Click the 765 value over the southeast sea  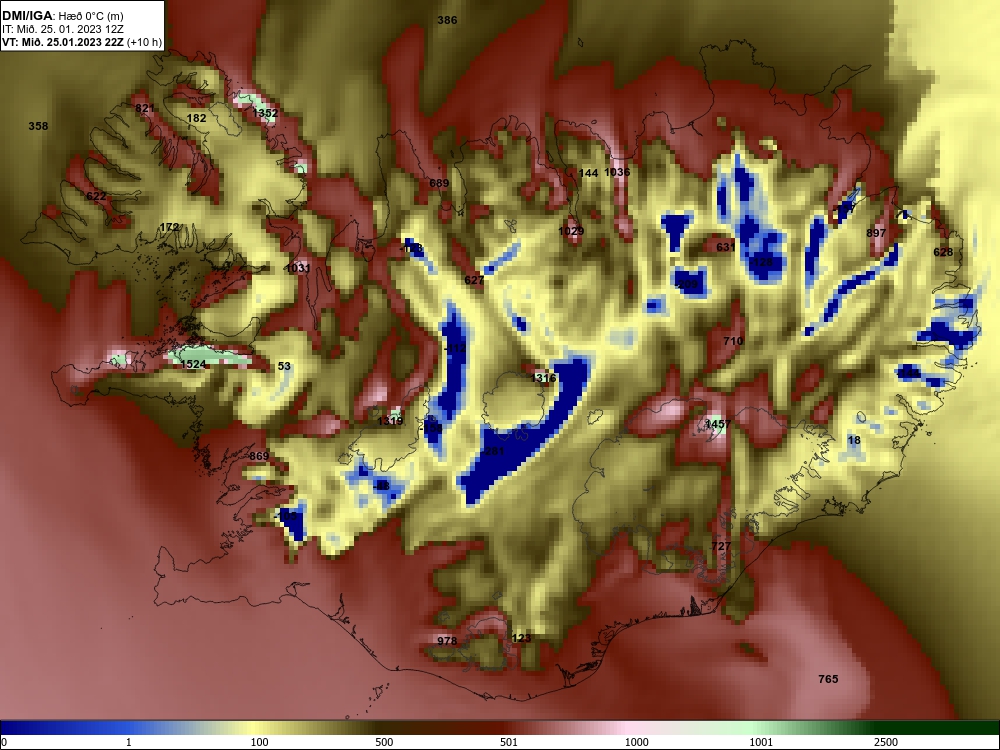[x=828, y=679]
